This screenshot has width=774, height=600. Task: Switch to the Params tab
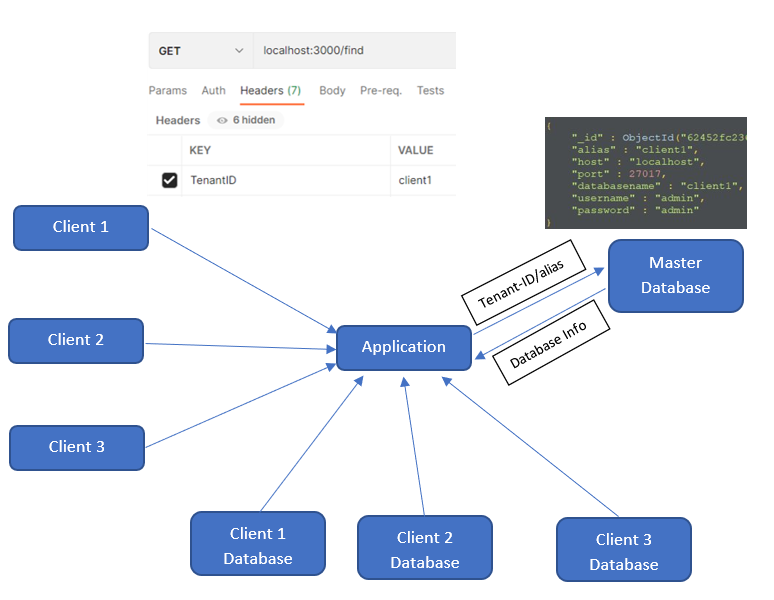pyautogui.click(x=168, y=91)
